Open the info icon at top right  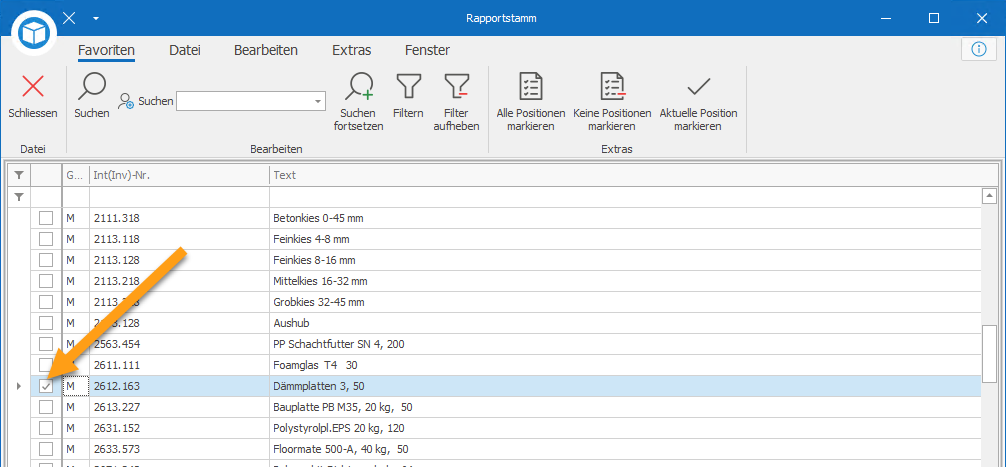tap(978, 49)
